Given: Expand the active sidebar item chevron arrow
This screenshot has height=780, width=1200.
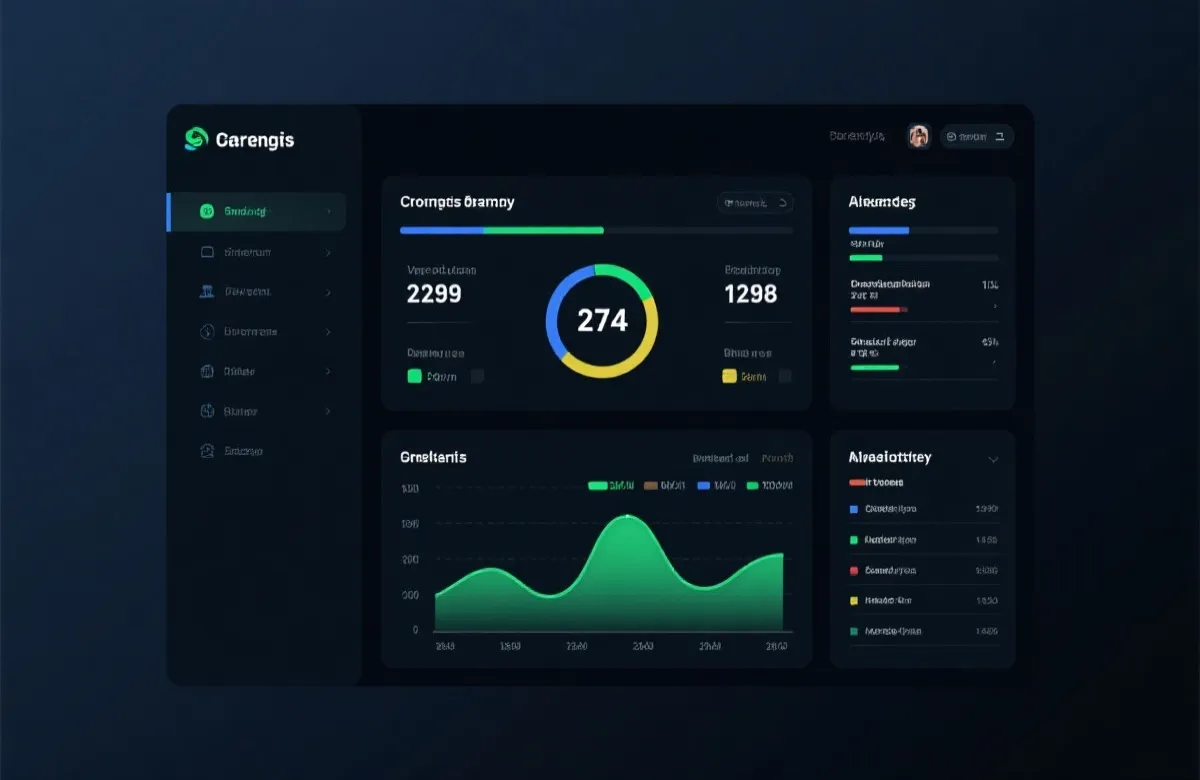Looking at the screenshot, I should (x=328, y=211).
